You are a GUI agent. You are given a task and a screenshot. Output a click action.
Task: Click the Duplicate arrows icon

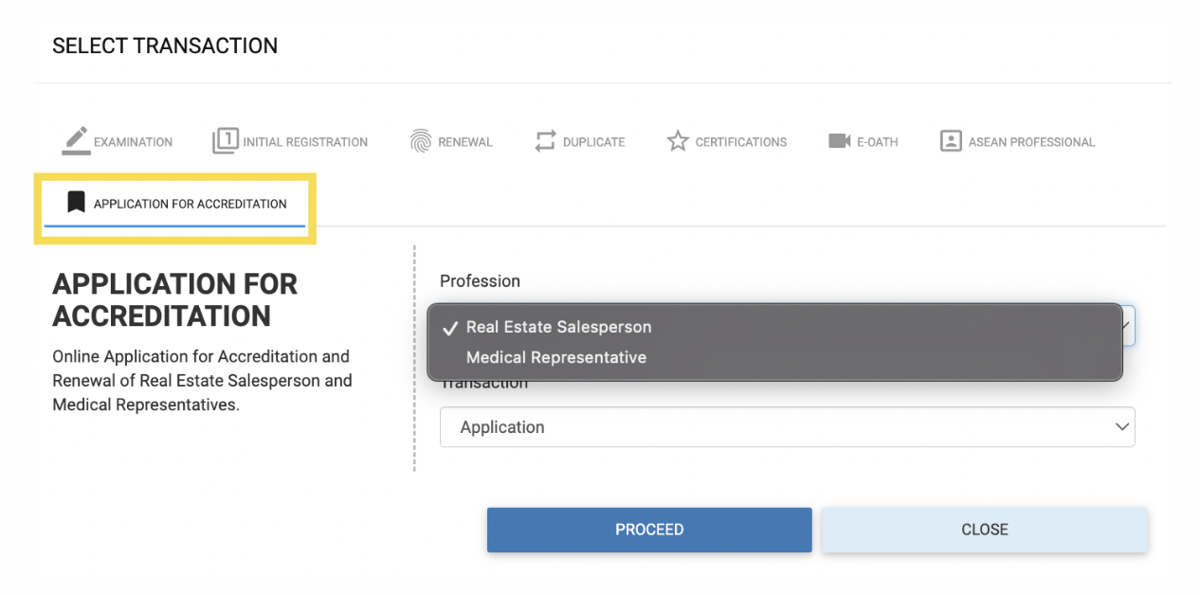point(546,140)
